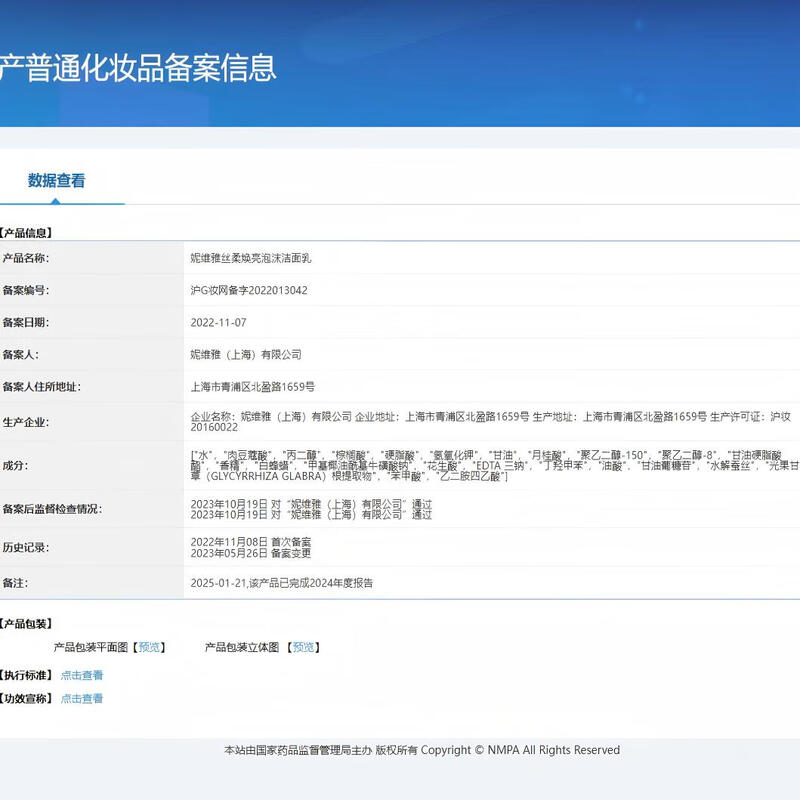The height and width of the screenshot is (800, 800).
Task: Click 备案人 value 妮维雅（上海）有限公司
Action: point(246,354)
